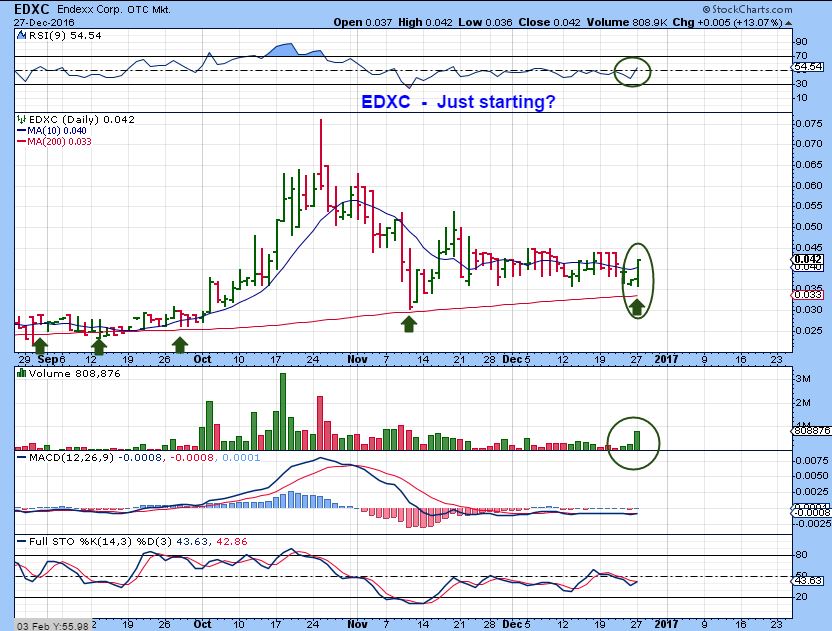Click the 'EDXC (Daily) 0.042' legend text
The image size is (832, 631).
point(82,119)
